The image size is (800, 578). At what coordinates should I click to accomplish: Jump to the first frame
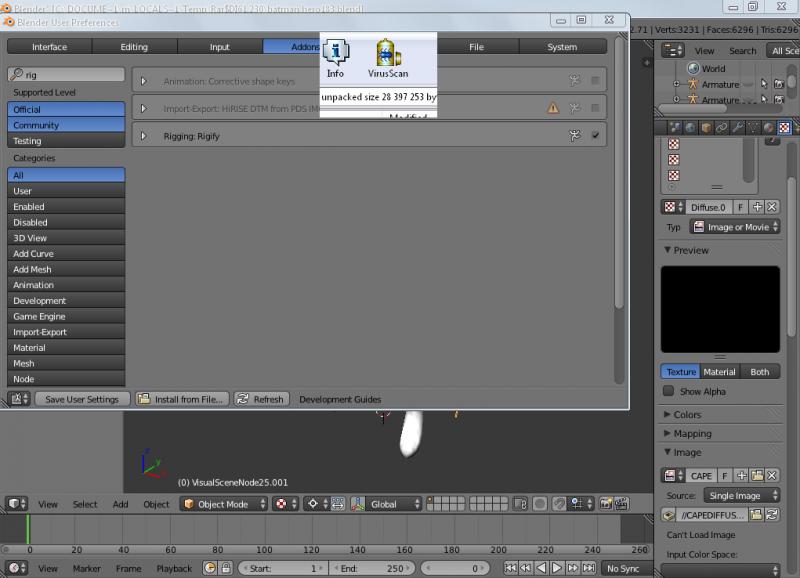click(510, 568)
